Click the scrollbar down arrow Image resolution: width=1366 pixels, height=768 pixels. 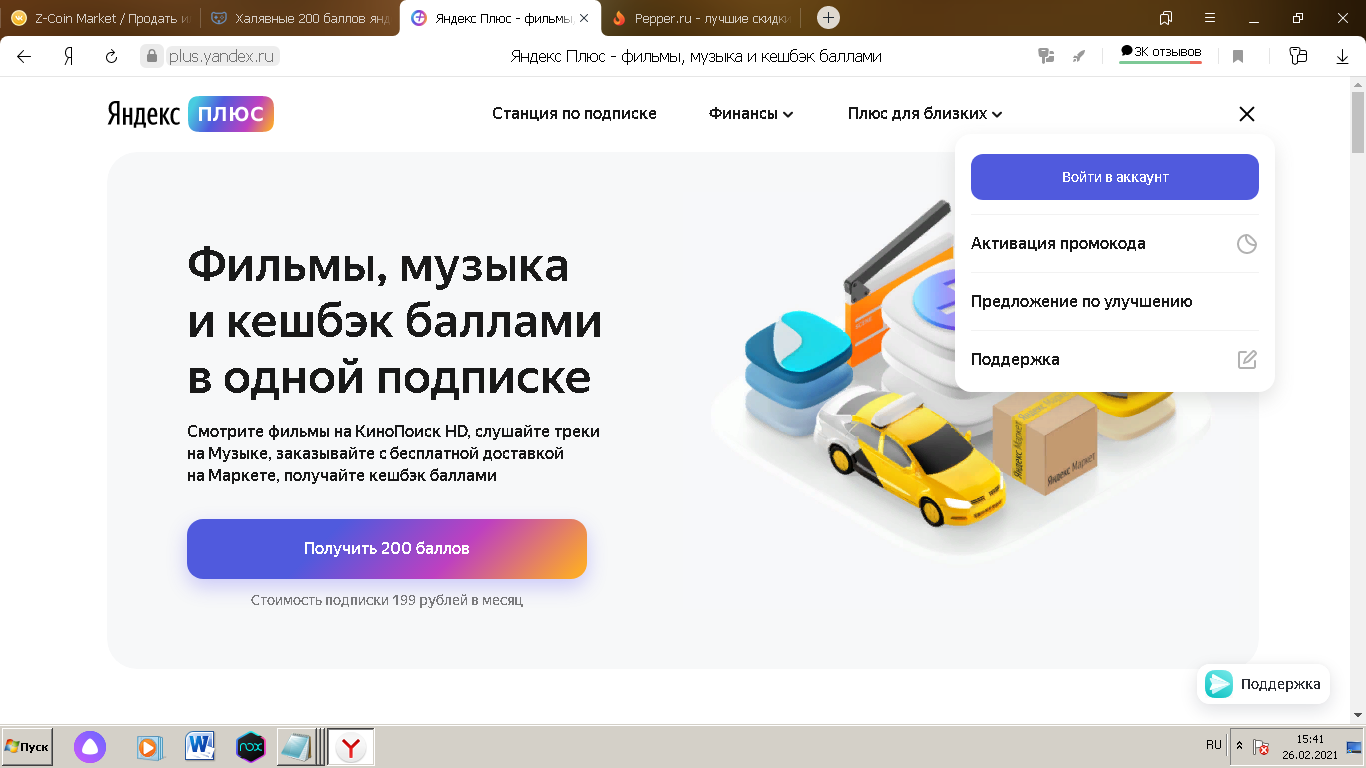(x=1358, y=715)
